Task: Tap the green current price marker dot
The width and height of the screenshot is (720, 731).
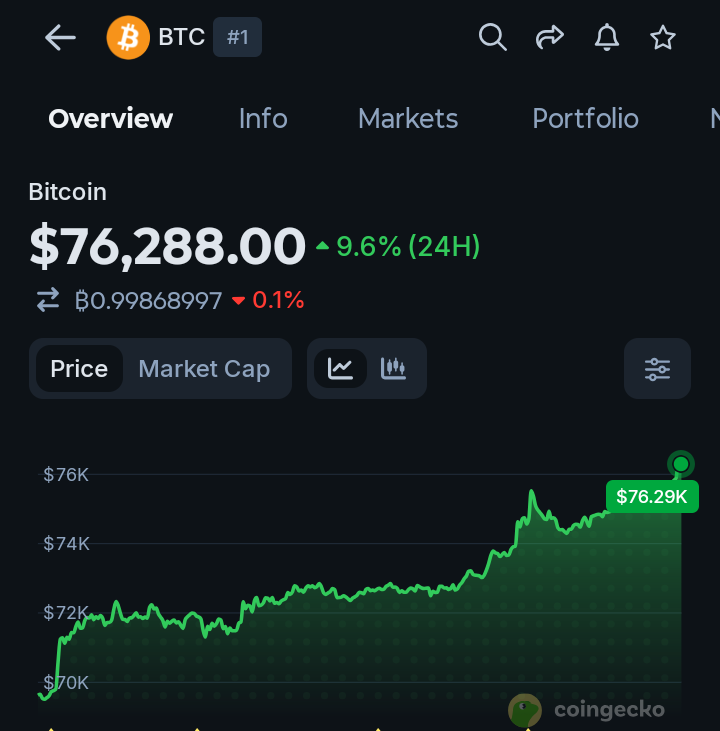Action: point(681,464)
